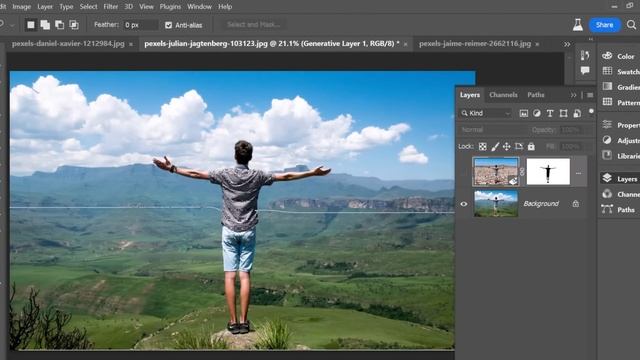Image resolution: width=640 pixels, height=360 pixels.
Task: Choose Subtract from selection mode icon
Action: [60, 25]
